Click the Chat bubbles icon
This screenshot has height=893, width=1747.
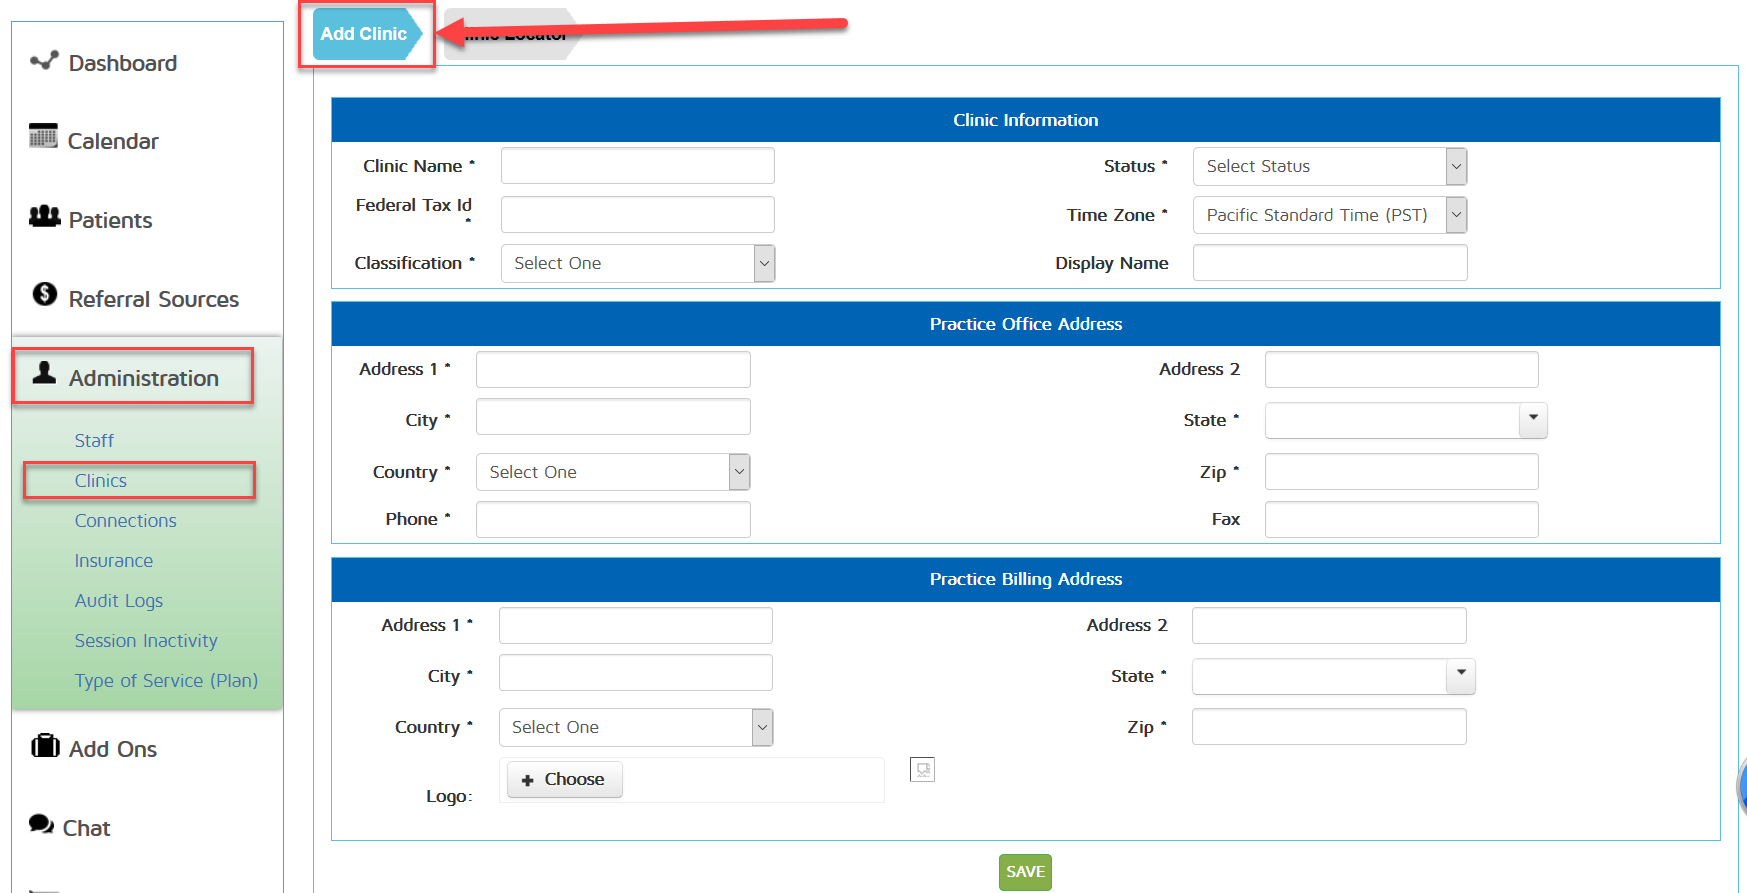[41, 824]
